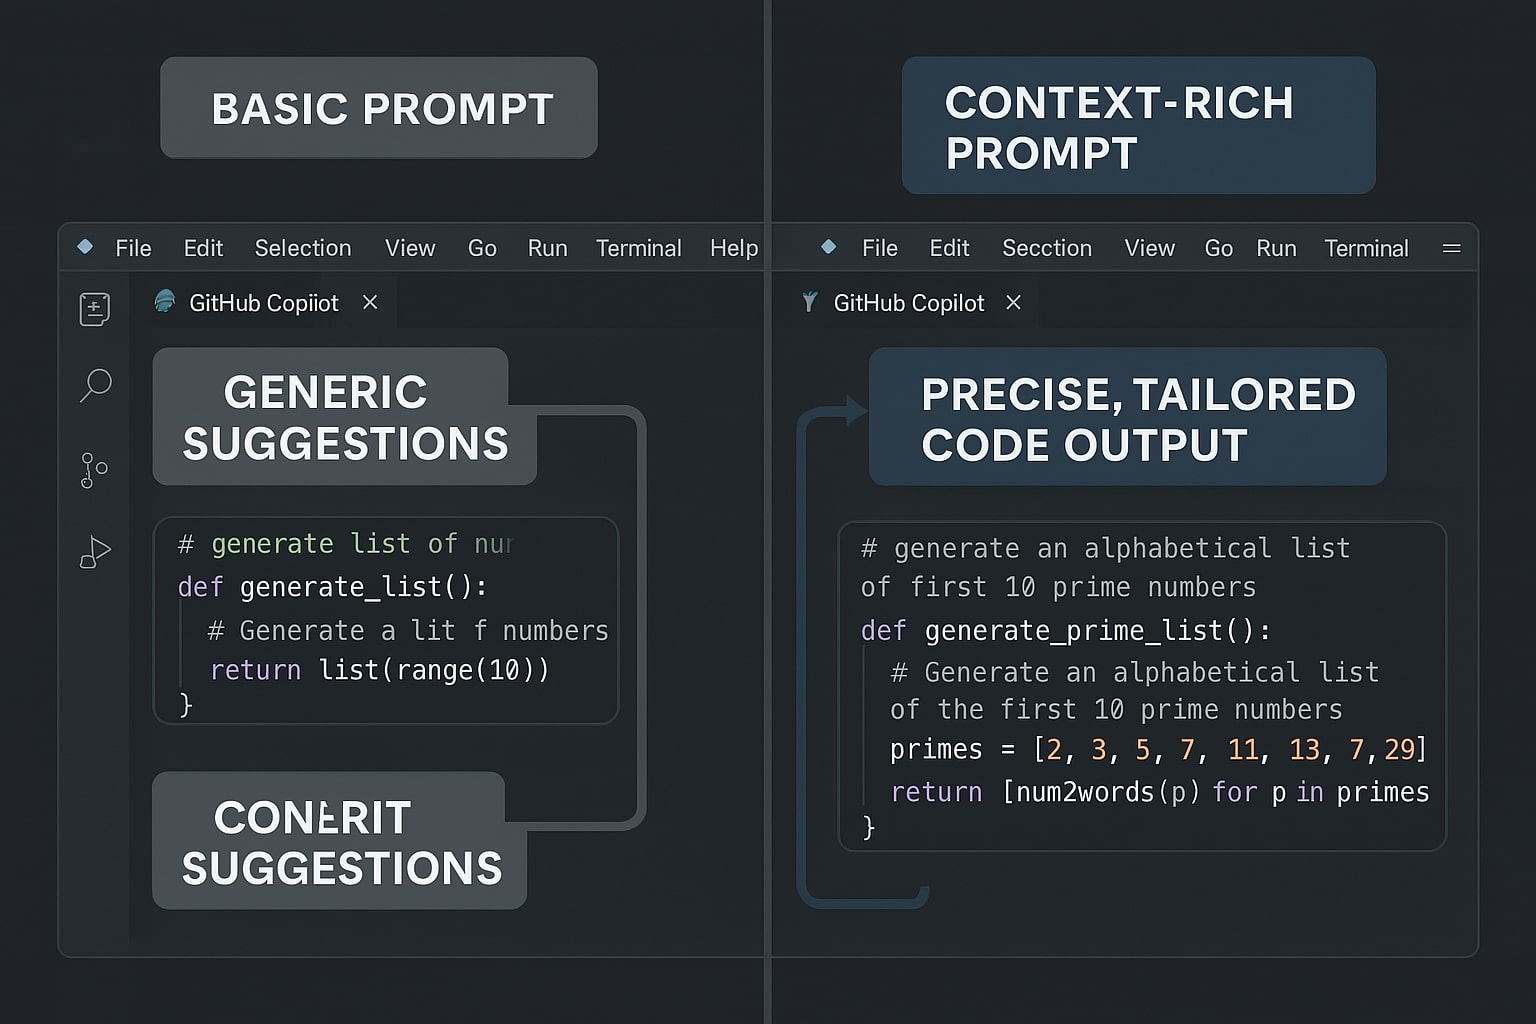Screen dimensions: 1536x1024
Task: Switch to the GitHub Copilot tab
Action: coord(908,302)
